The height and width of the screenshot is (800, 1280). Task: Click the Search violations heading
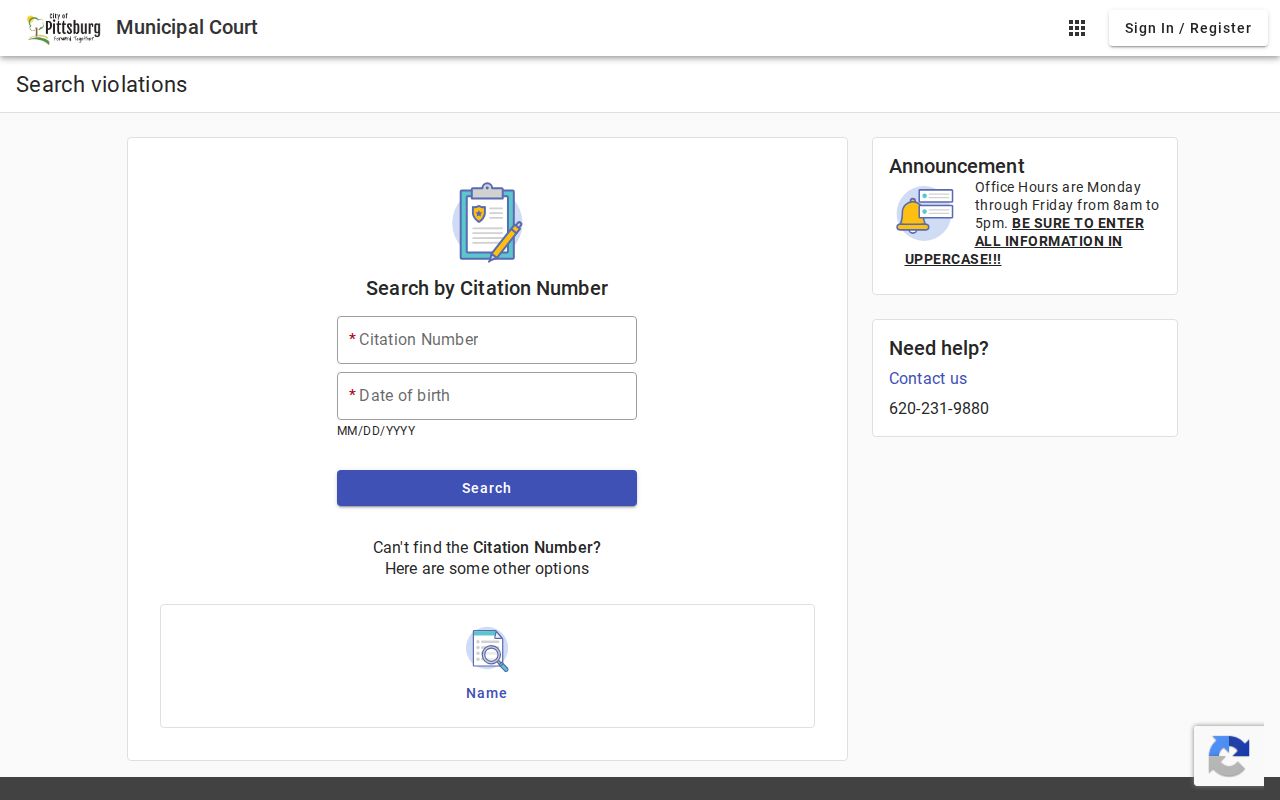[x=101, y=84]
